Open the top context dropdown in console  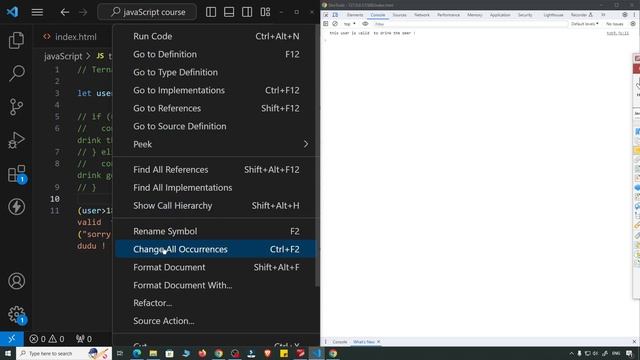click(349, 24)
